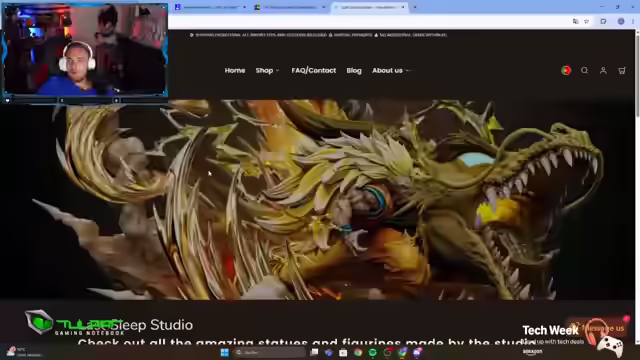The height and width of the screenshot is (360, 640).
Task: Open the FAQ/Contact page
Action: (x=313, y=71)
